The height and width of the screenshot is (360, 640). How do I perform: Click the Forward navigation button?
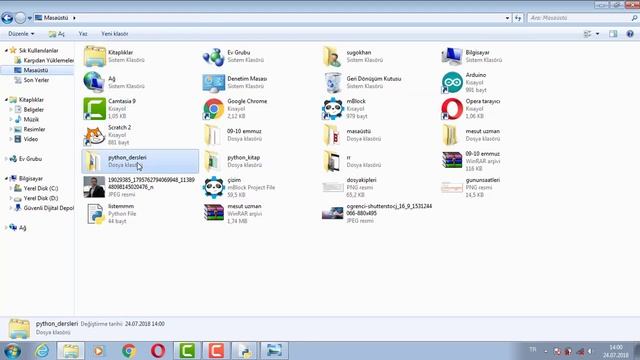pos(20,18)
